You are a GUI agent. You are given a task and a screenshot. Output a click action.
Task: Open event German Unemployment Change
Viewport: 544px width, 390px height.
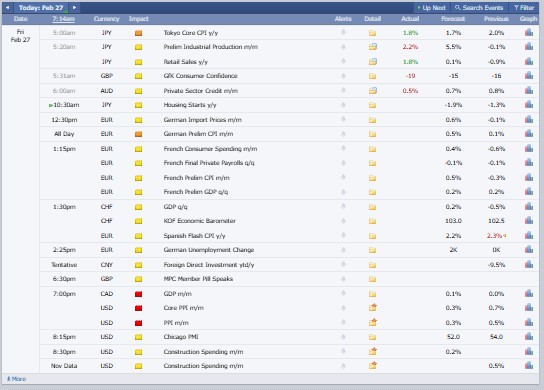click(209, 250)
